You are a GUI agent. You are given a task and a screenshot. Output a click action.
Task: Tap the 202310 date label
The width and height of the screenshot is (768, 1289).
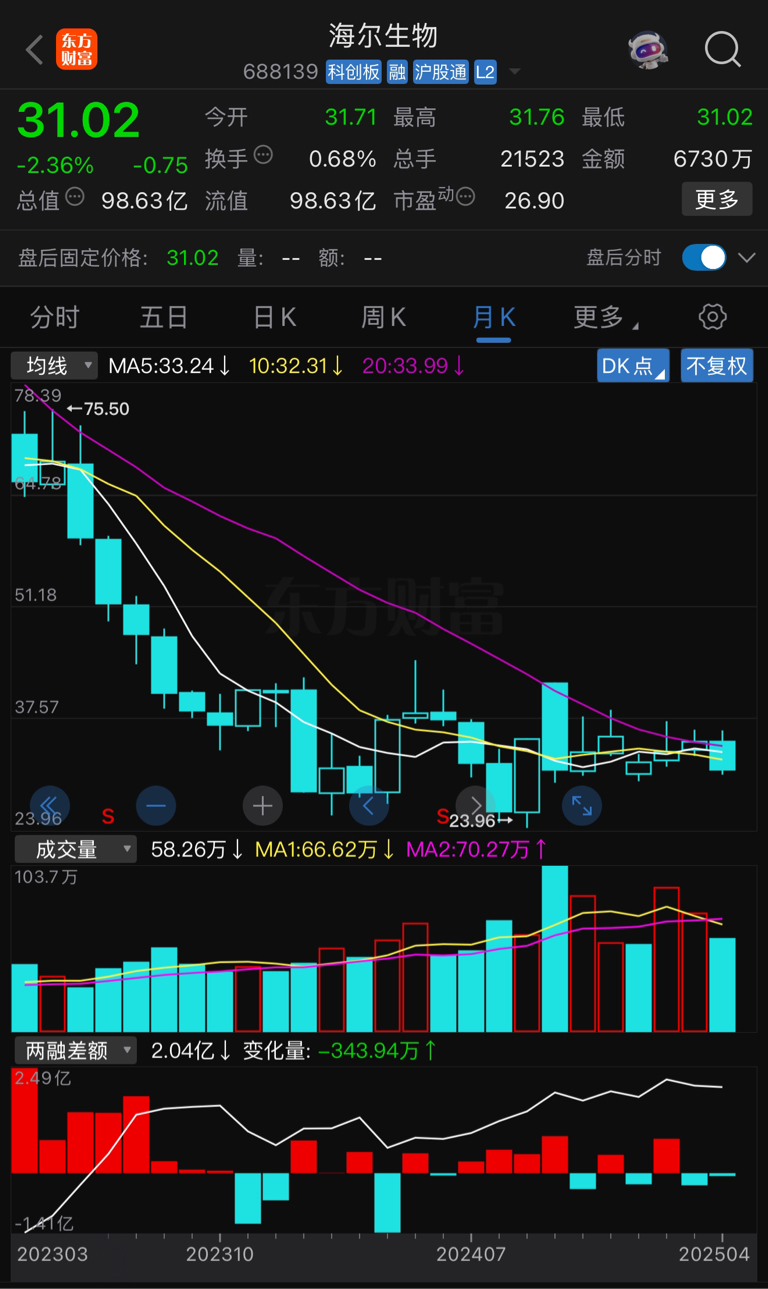(x=220, y=1254)
